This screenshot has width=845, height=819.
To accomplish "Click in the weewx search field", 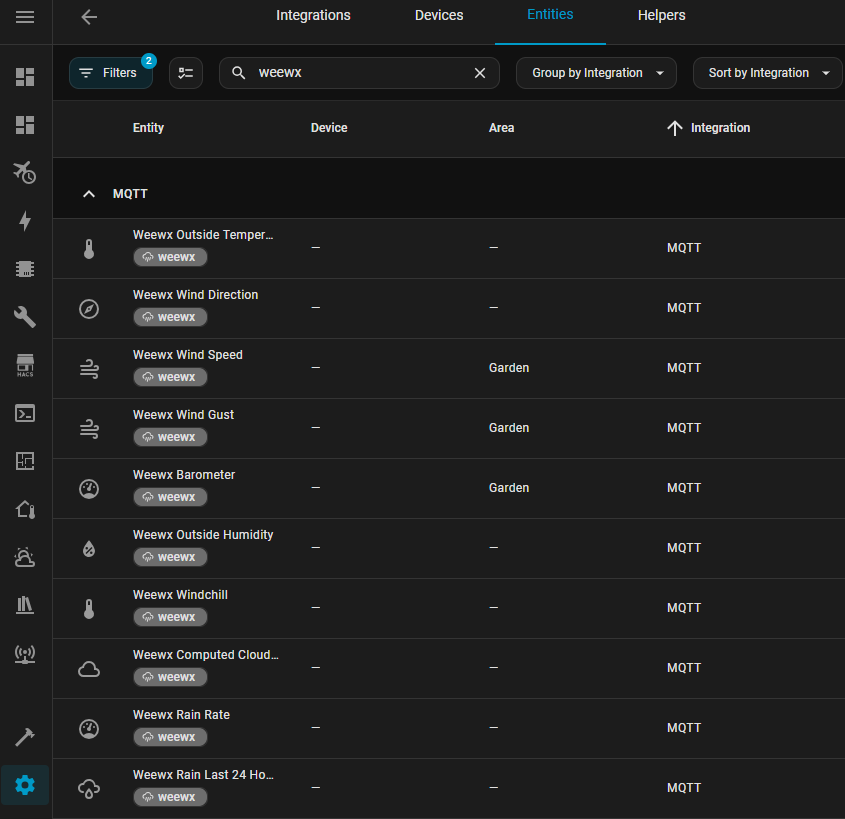I will (360, 73).
